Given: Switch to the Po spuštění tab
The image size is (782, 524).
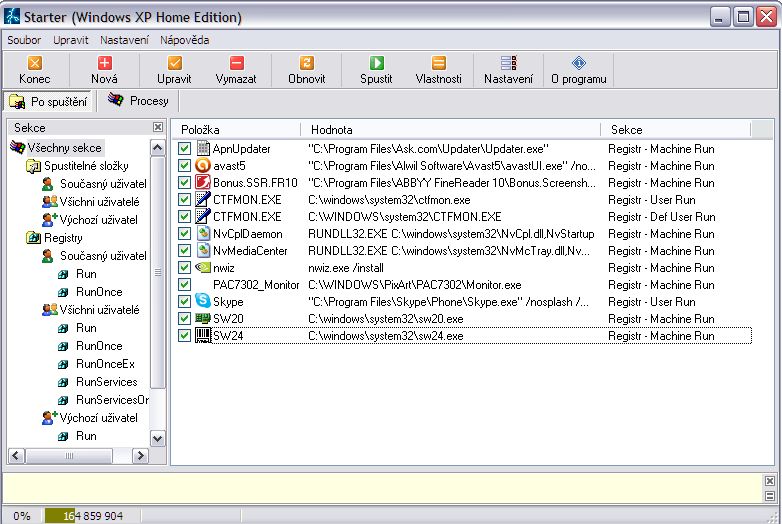Looking at the screenshot, I should pos(48,102).
